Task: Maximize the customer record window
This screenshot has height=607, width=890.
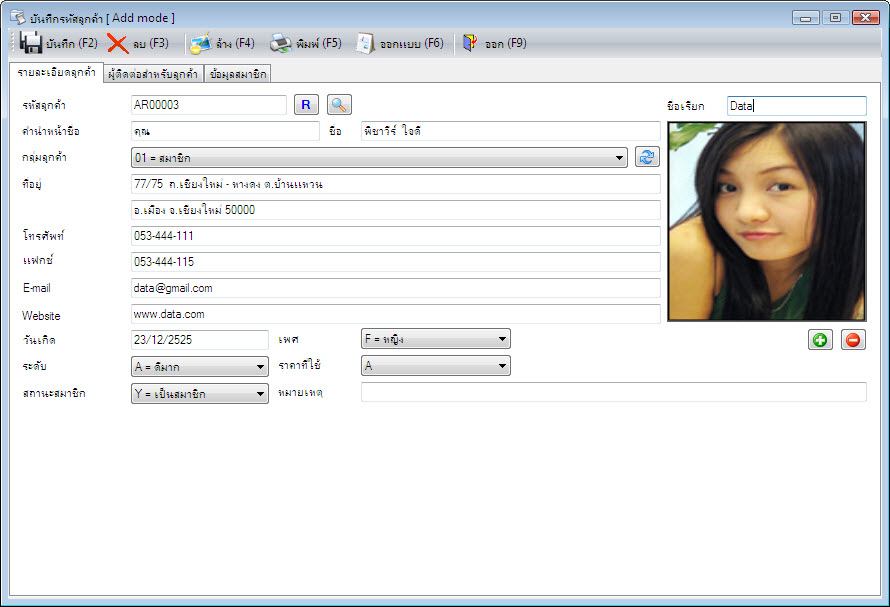Action: click(836, 18)
